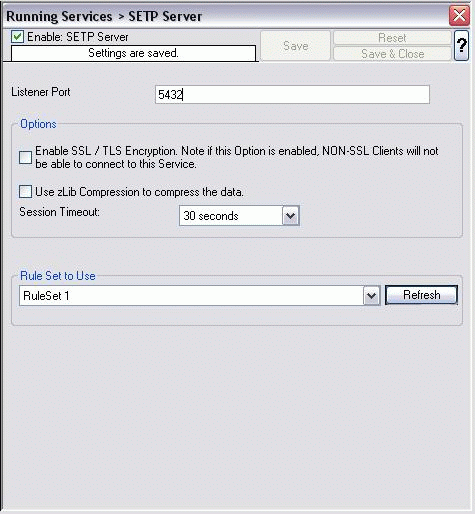
Task: Expand the Rule Set dropdown arrow
Action: click(x=372, y=295)
